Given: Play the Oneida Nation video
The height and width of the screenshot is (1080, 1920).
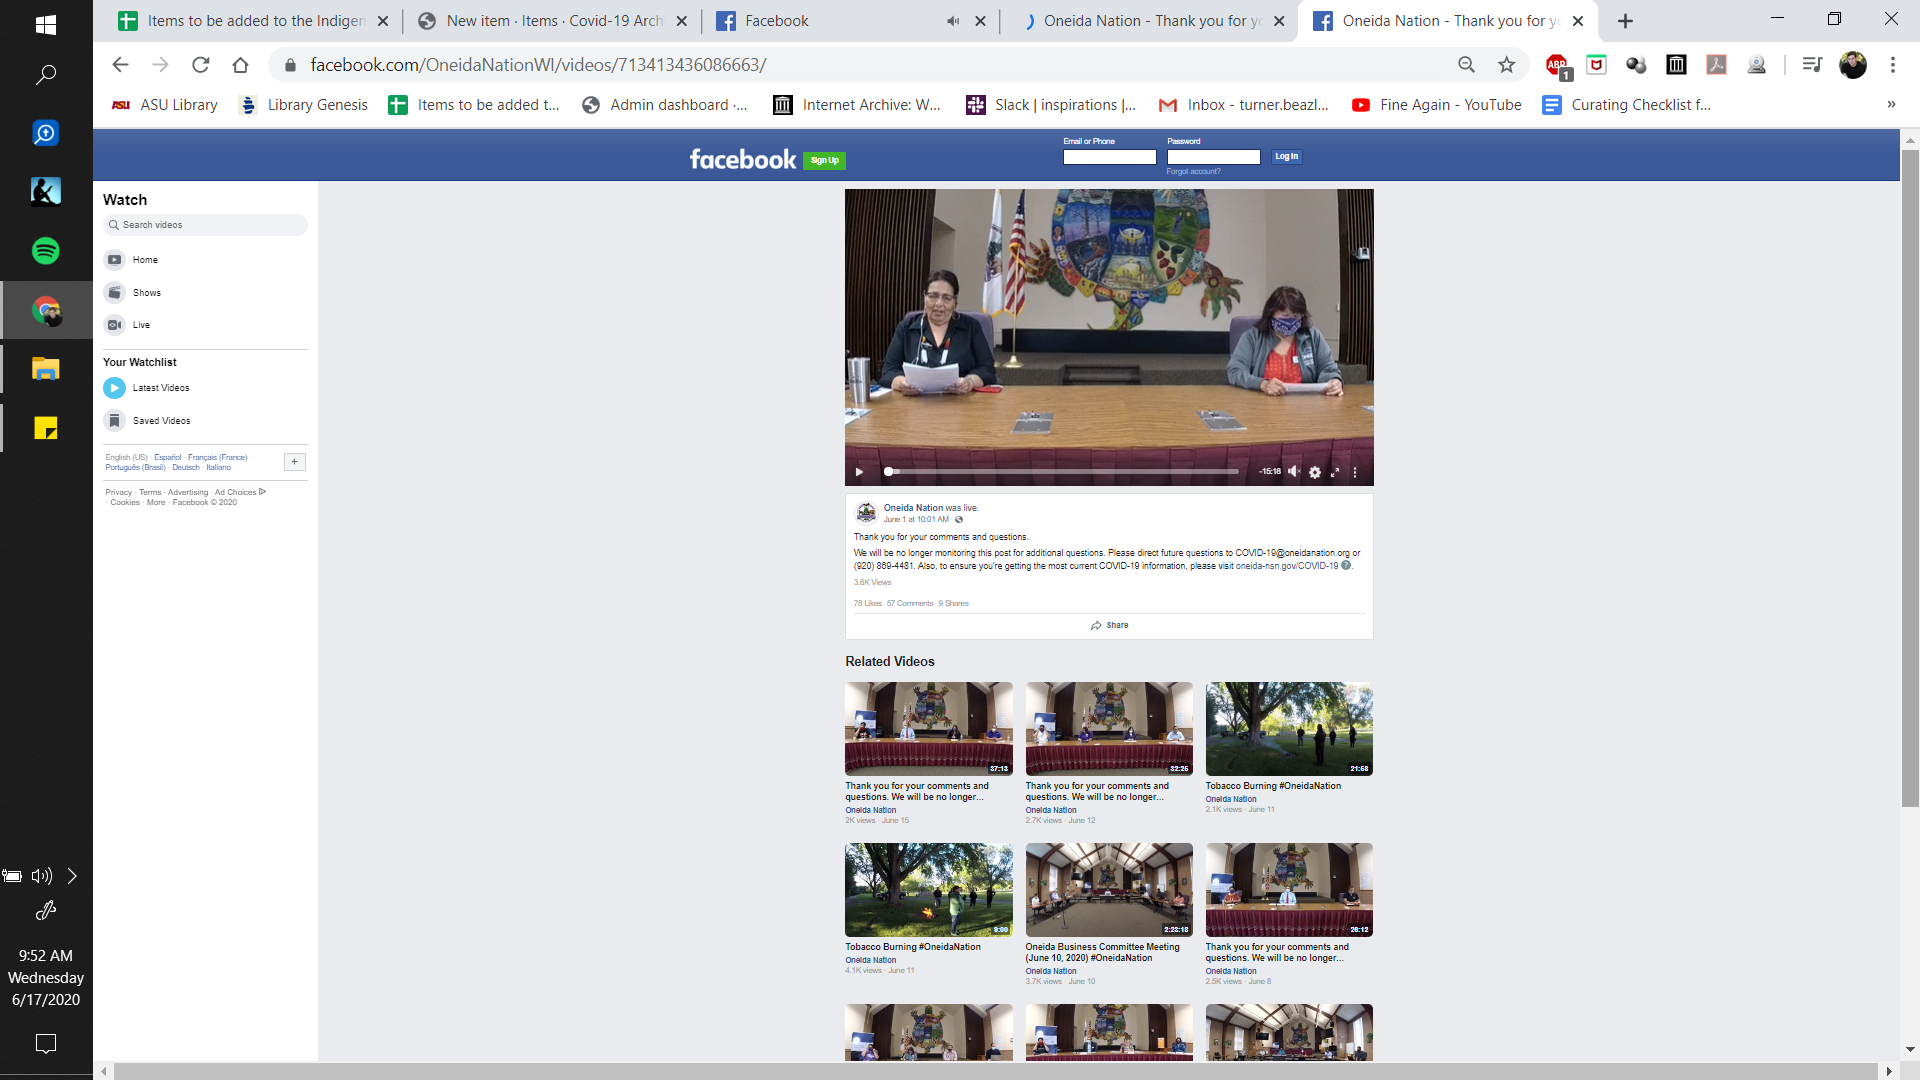Looking at the screenshot, I should click(x=859, y=472).
